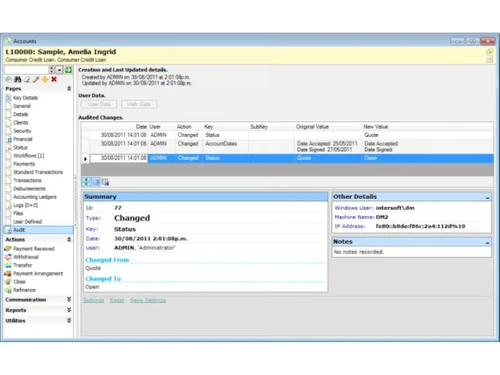Select the AccountDates audit row
Viewport: 500px width, 375px height.
coord(287,146)
